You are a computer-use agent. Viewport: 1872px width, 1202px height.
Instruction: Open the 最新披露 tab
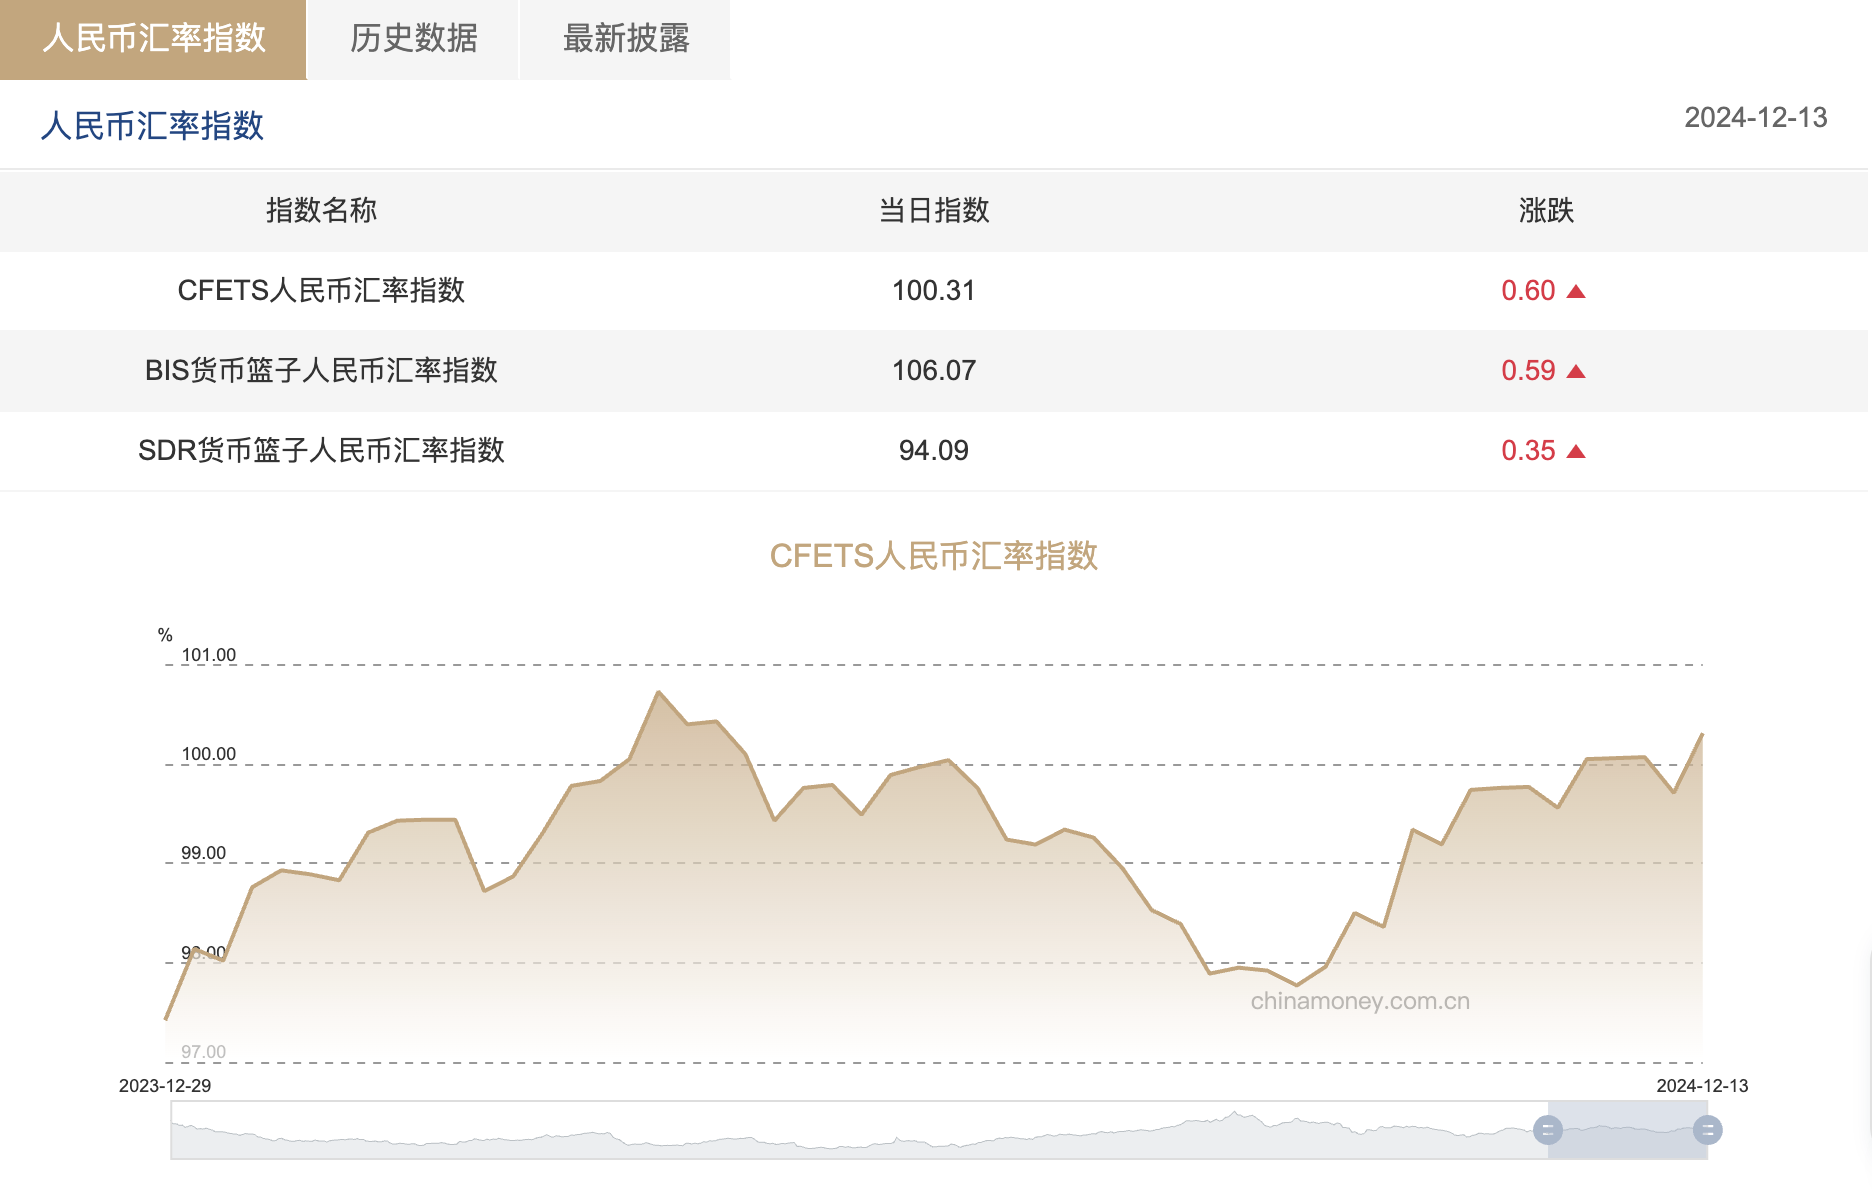pos(626,39)
